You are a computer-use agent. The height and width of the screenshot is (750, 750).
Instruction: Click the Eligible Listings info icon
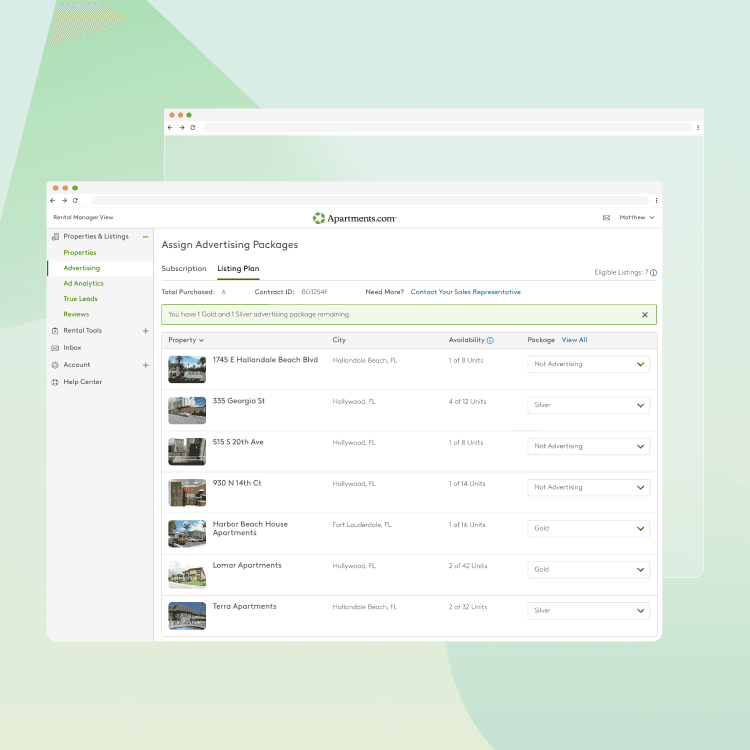653,273
